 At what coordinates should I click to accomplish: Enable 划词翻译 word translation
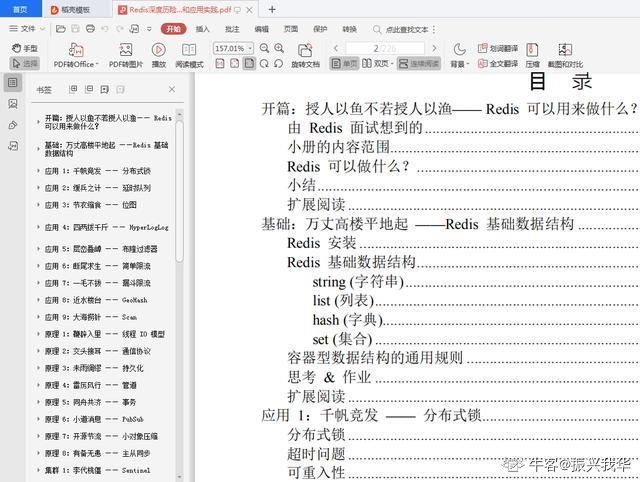[x=498, y=48]
